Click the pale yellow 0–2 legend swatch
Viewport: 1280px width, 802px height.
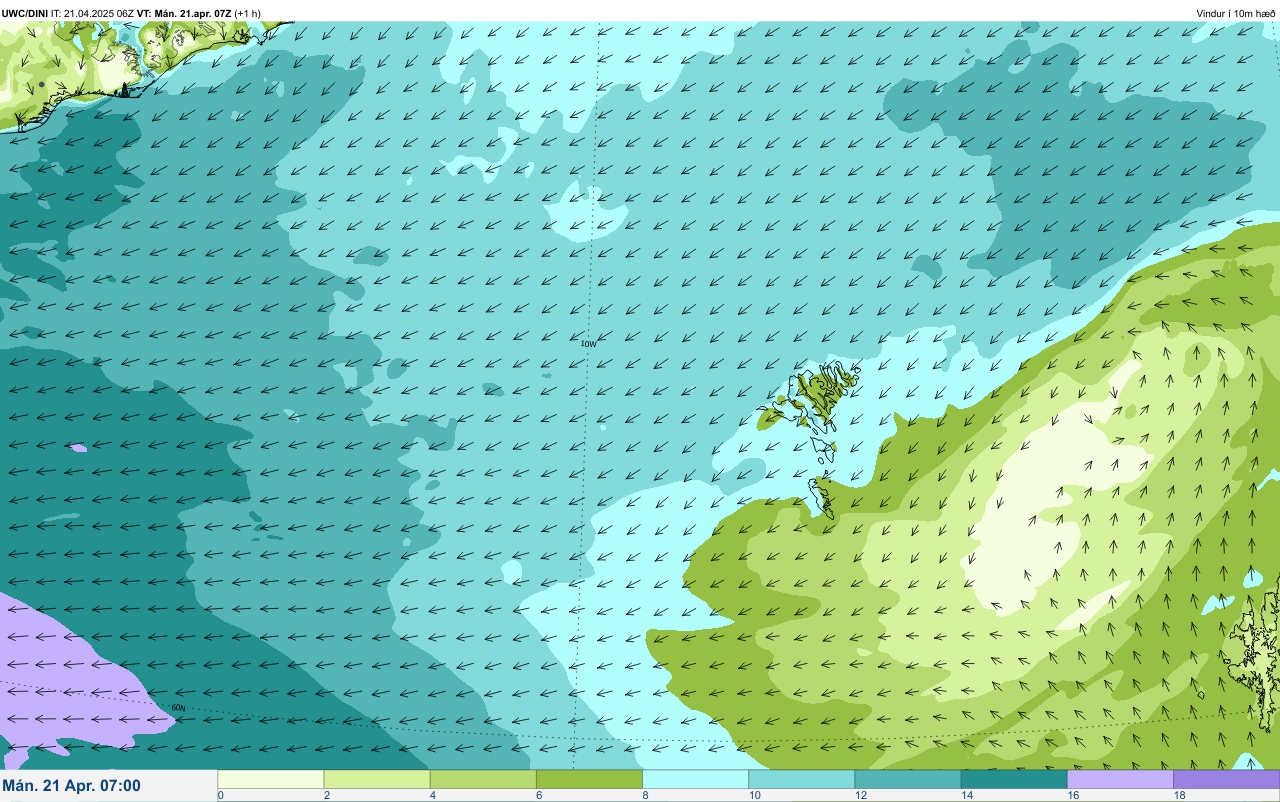[x=271, y=779]
